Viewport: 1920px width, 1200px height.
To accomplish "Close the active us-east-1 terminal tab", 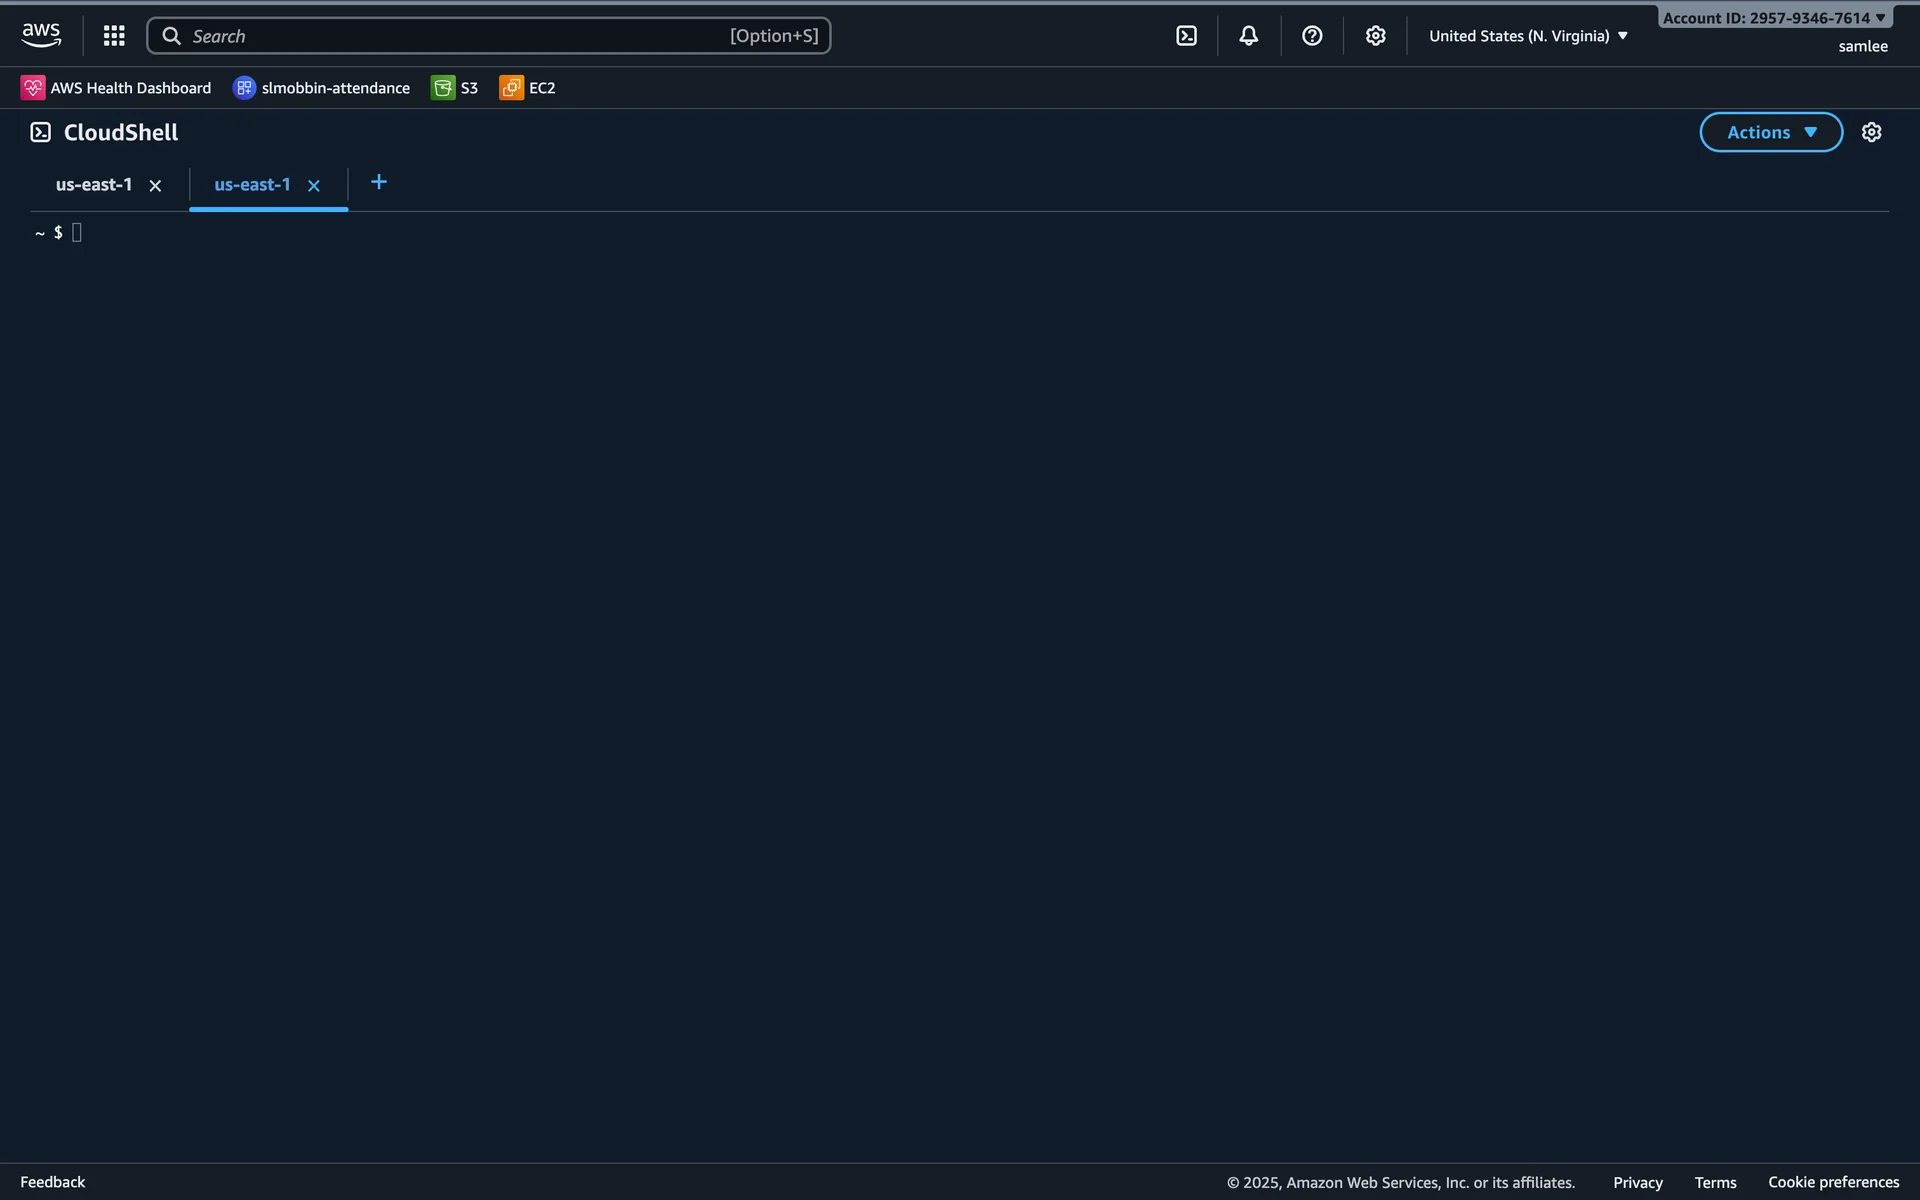I will pyautogui.click(x=314, y=186).
